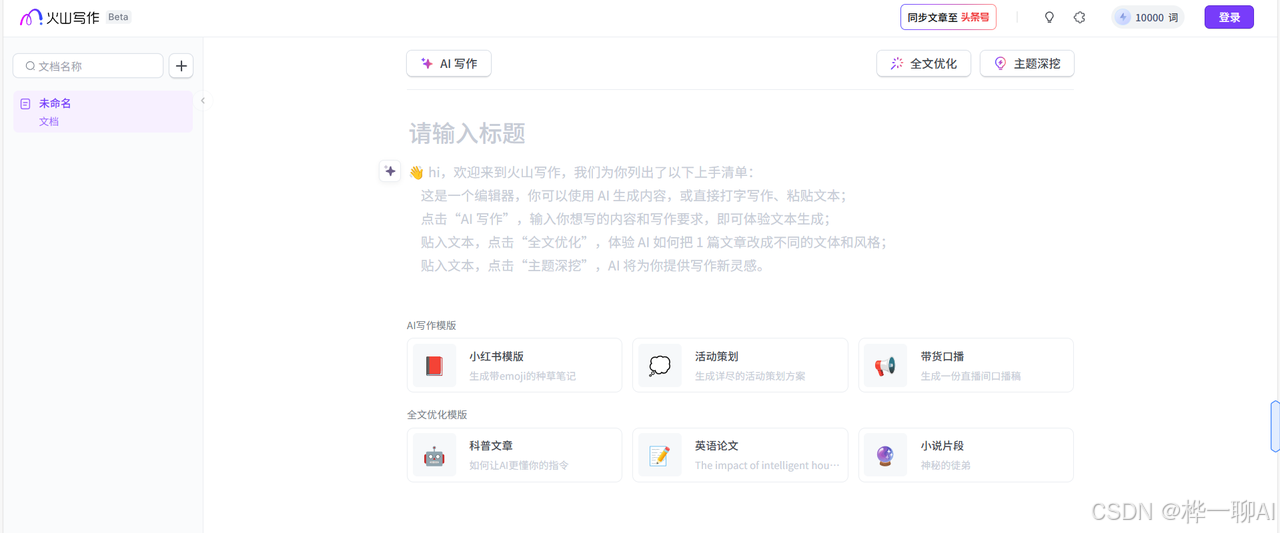Select the 小说片段 template card

click(966, 455)
